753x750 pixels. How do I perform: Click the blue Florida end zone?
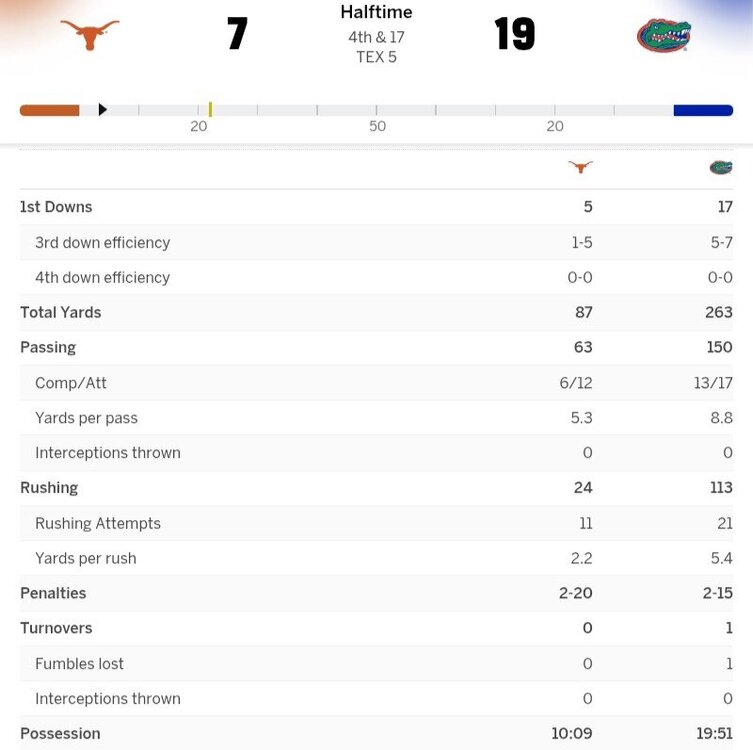pos(703,110)
